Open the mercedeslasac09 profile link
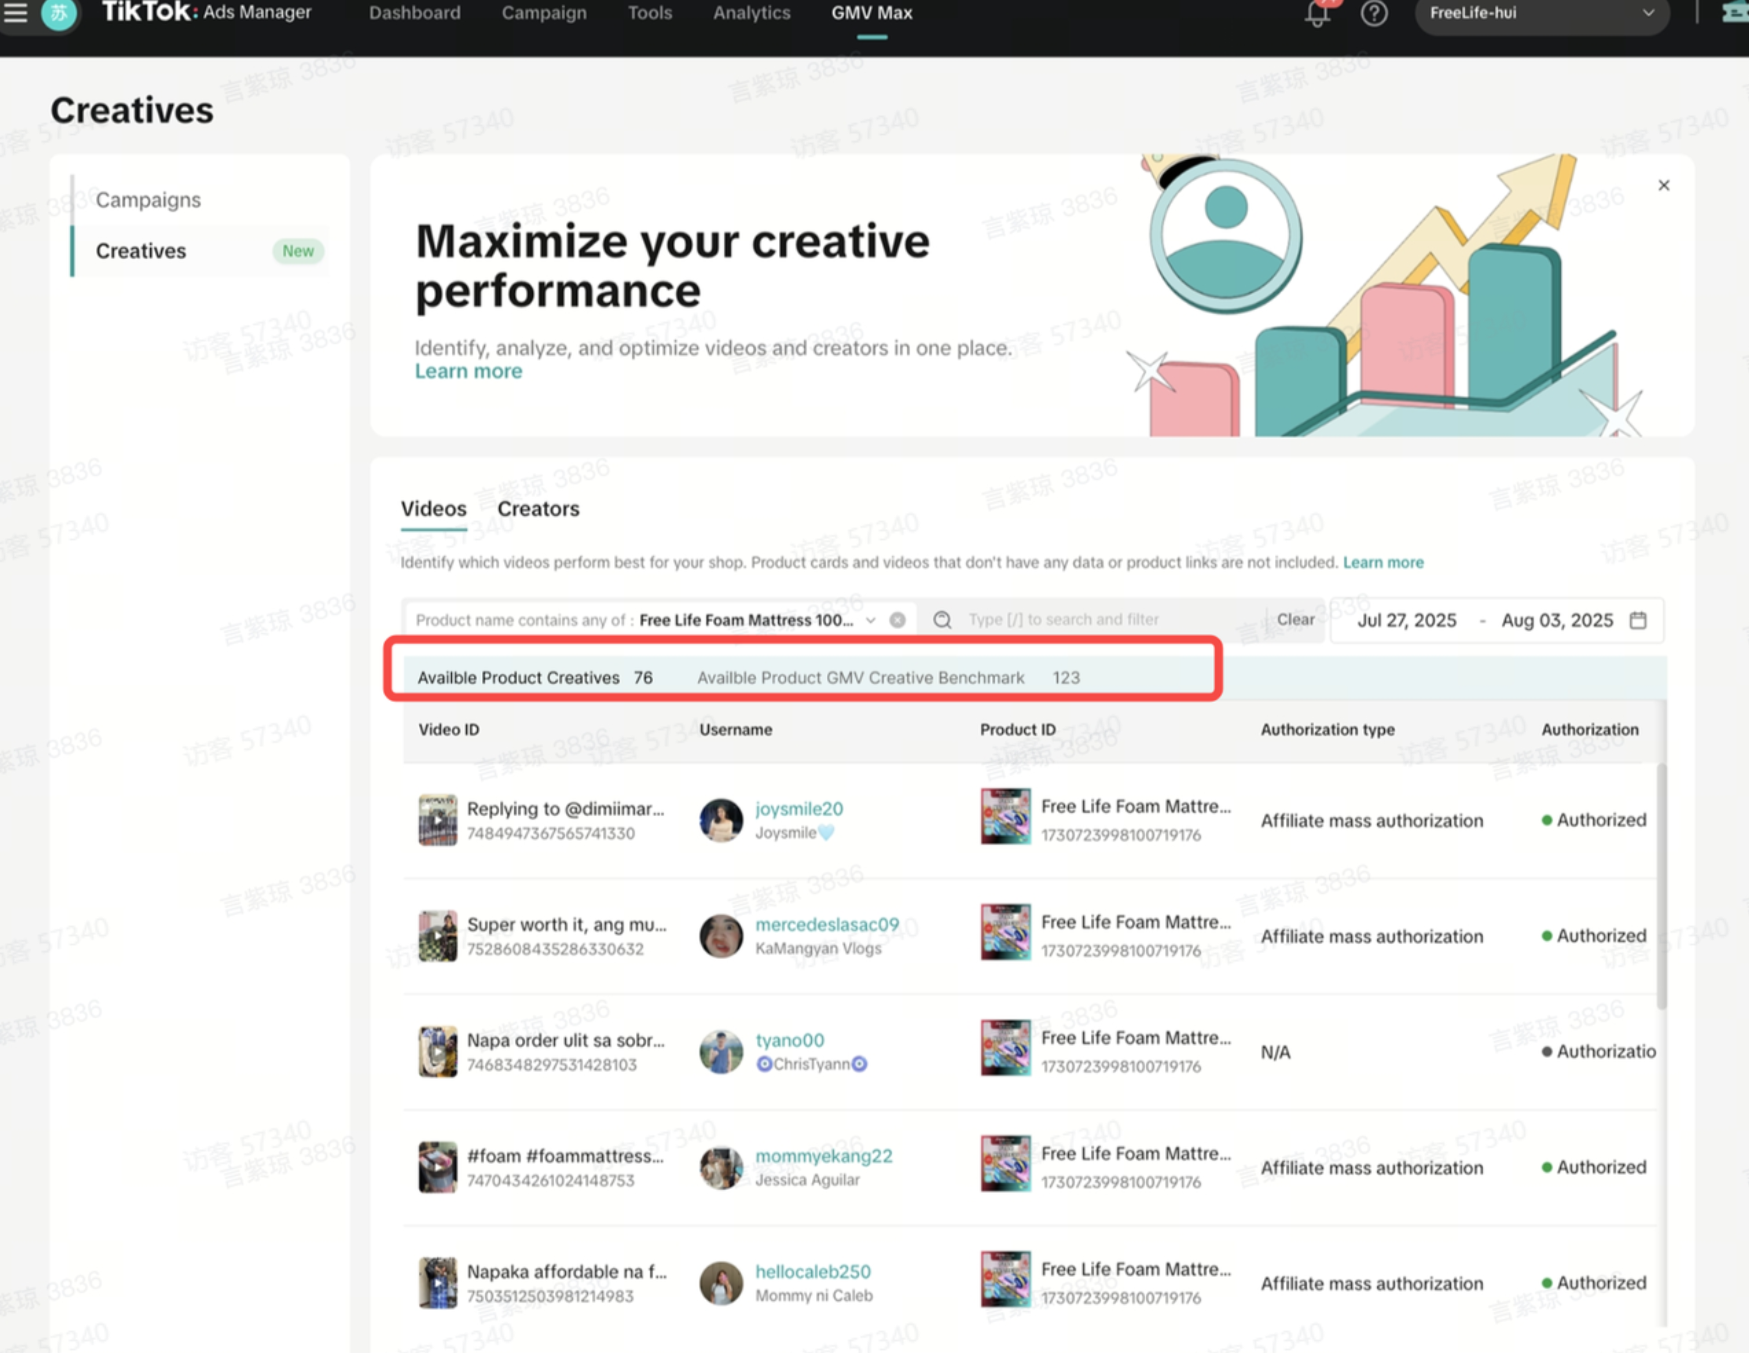Viewport: 1749px width, 1353px height. [827, 925]
